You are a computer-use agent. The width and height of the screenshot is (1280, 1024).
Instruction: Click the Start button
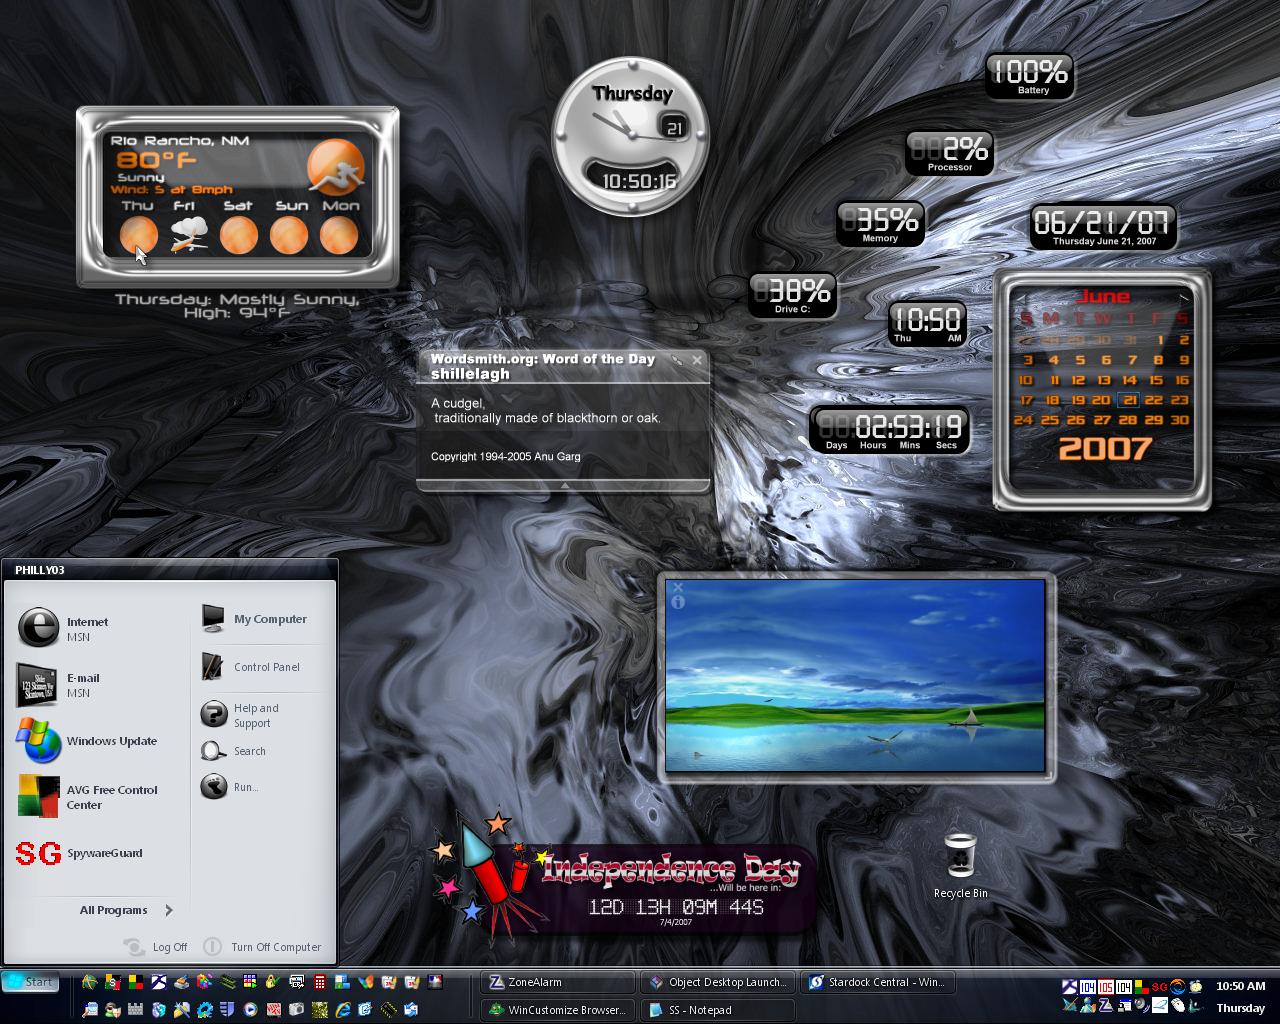[x=29, y=982]
